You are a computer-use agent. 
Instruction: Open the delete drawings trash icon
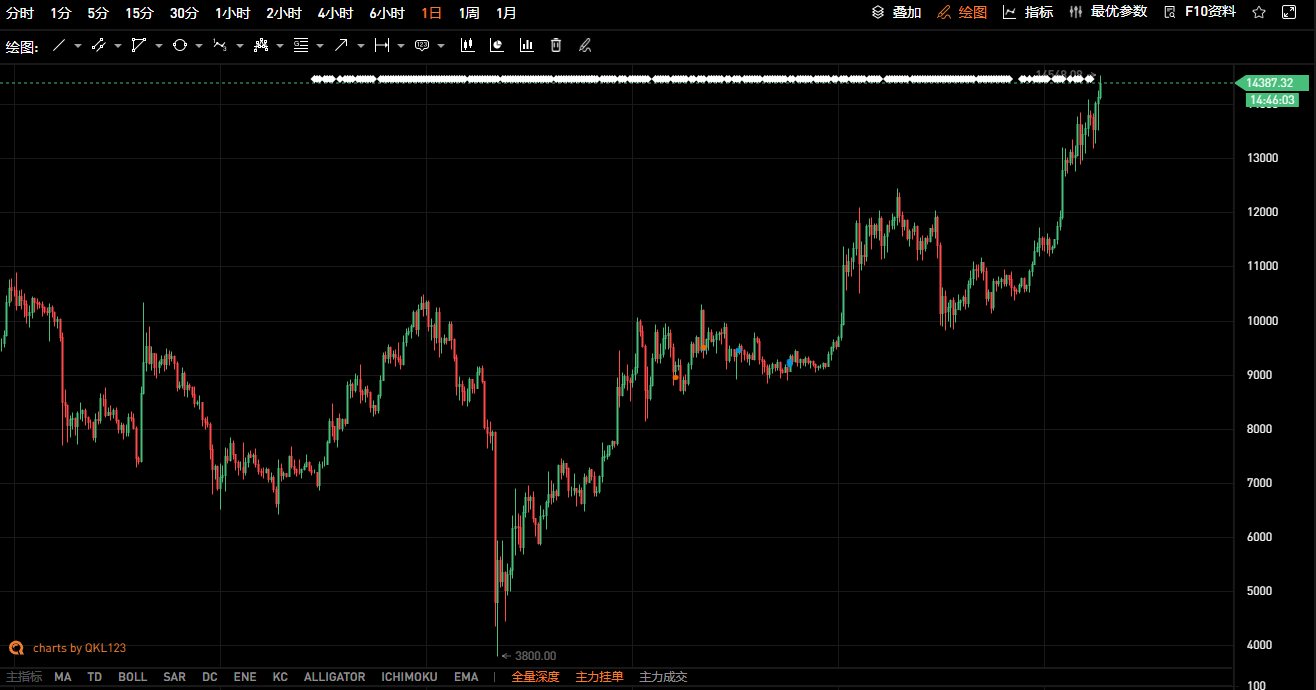pyautogui.click(x=555, y=45)
